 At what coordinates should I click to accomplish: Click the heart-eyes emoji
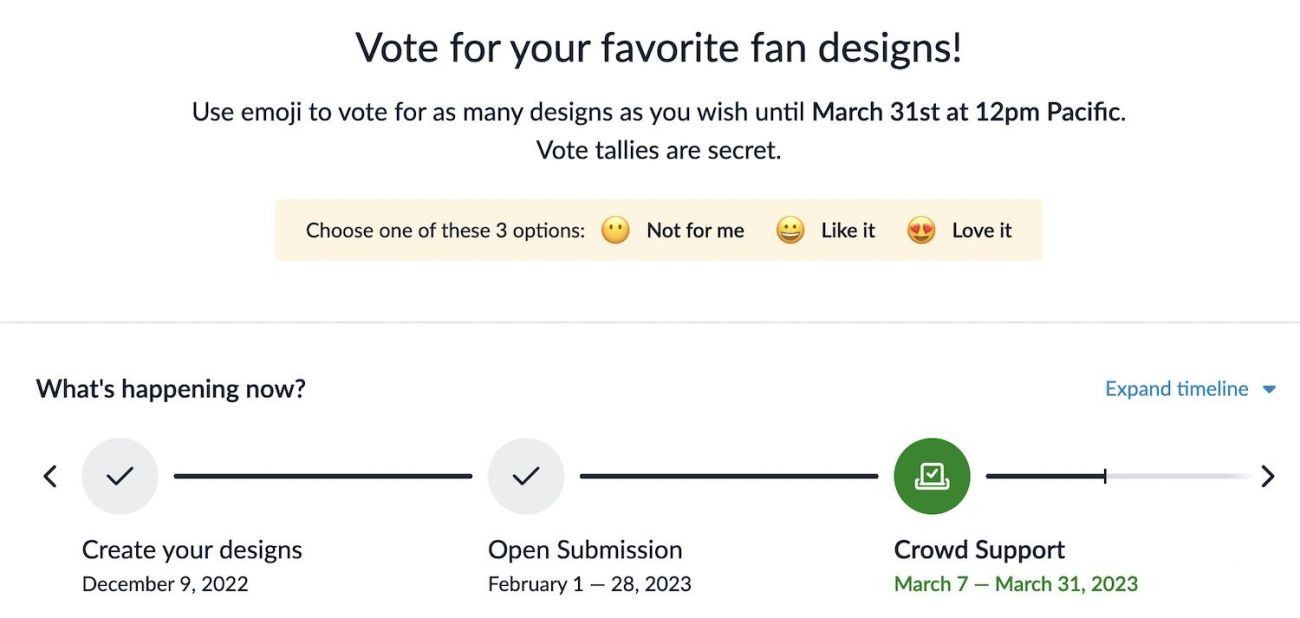click(x=921, y=231)
